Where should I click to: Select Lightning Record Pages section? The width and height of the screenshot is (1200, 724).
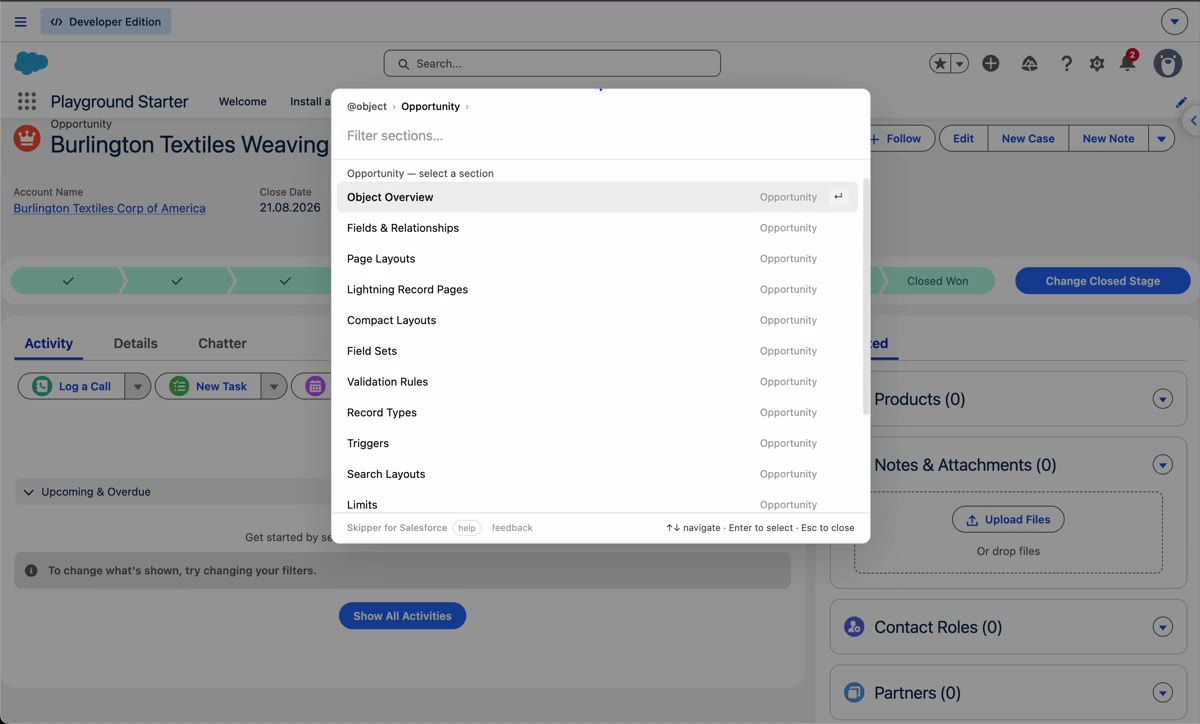tap(597, 290)
